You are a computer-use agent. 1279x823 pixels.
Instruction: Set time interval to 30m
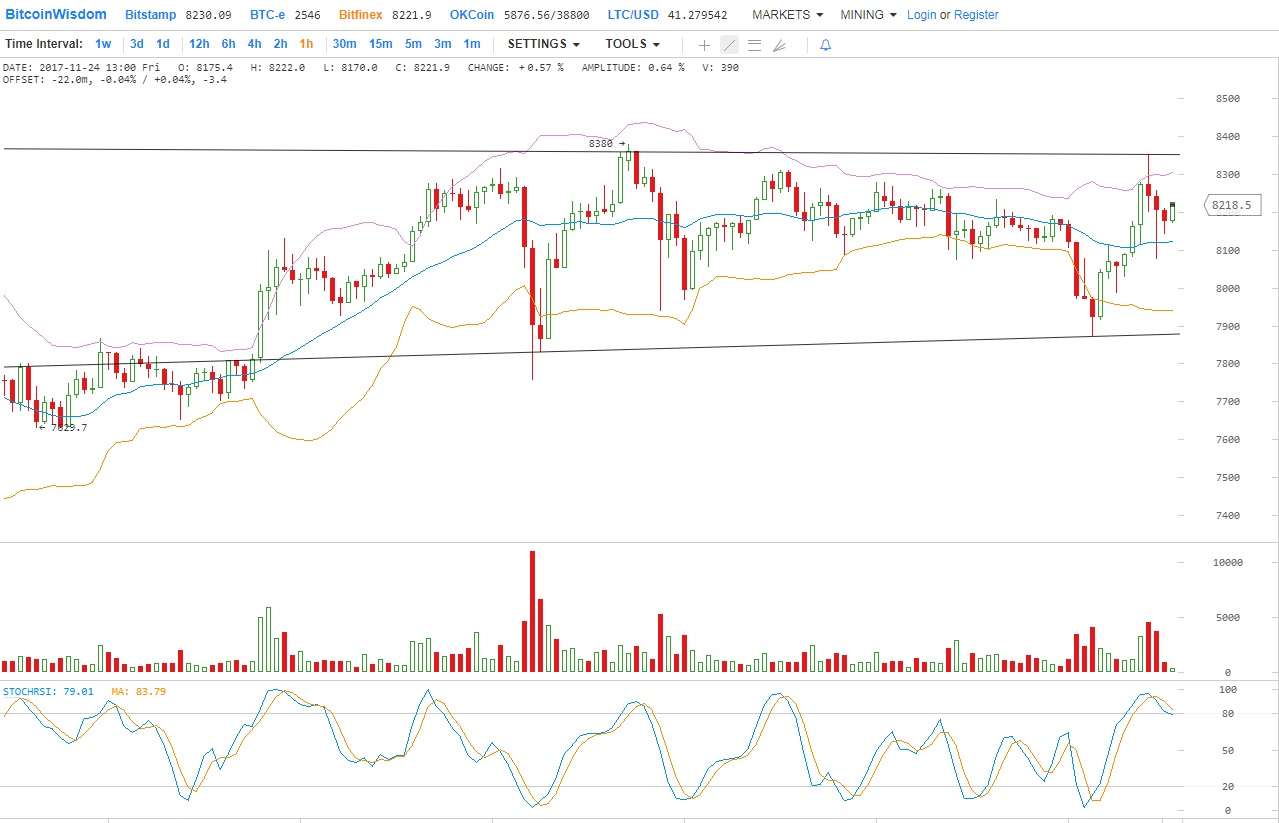[344, 44]
